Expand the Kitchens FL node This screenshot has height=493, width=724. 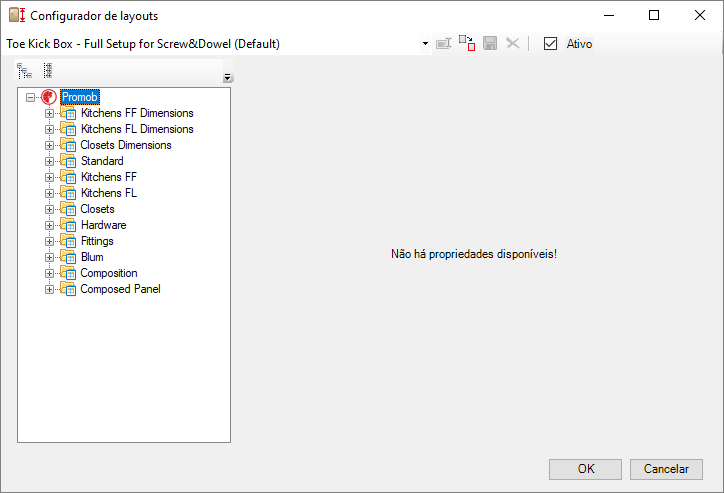[49, 193]
